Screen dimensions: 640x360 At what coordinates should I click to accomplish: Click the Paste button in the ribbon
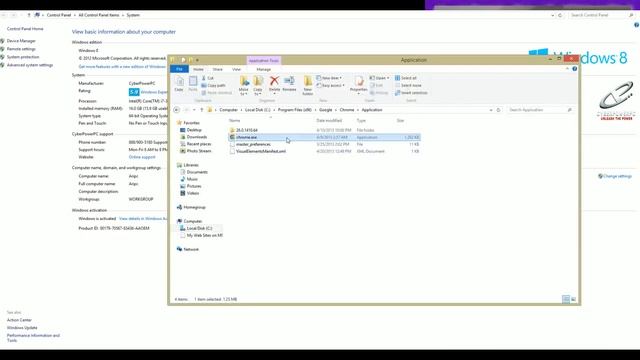pyautogui.click(x=193, y=84)
